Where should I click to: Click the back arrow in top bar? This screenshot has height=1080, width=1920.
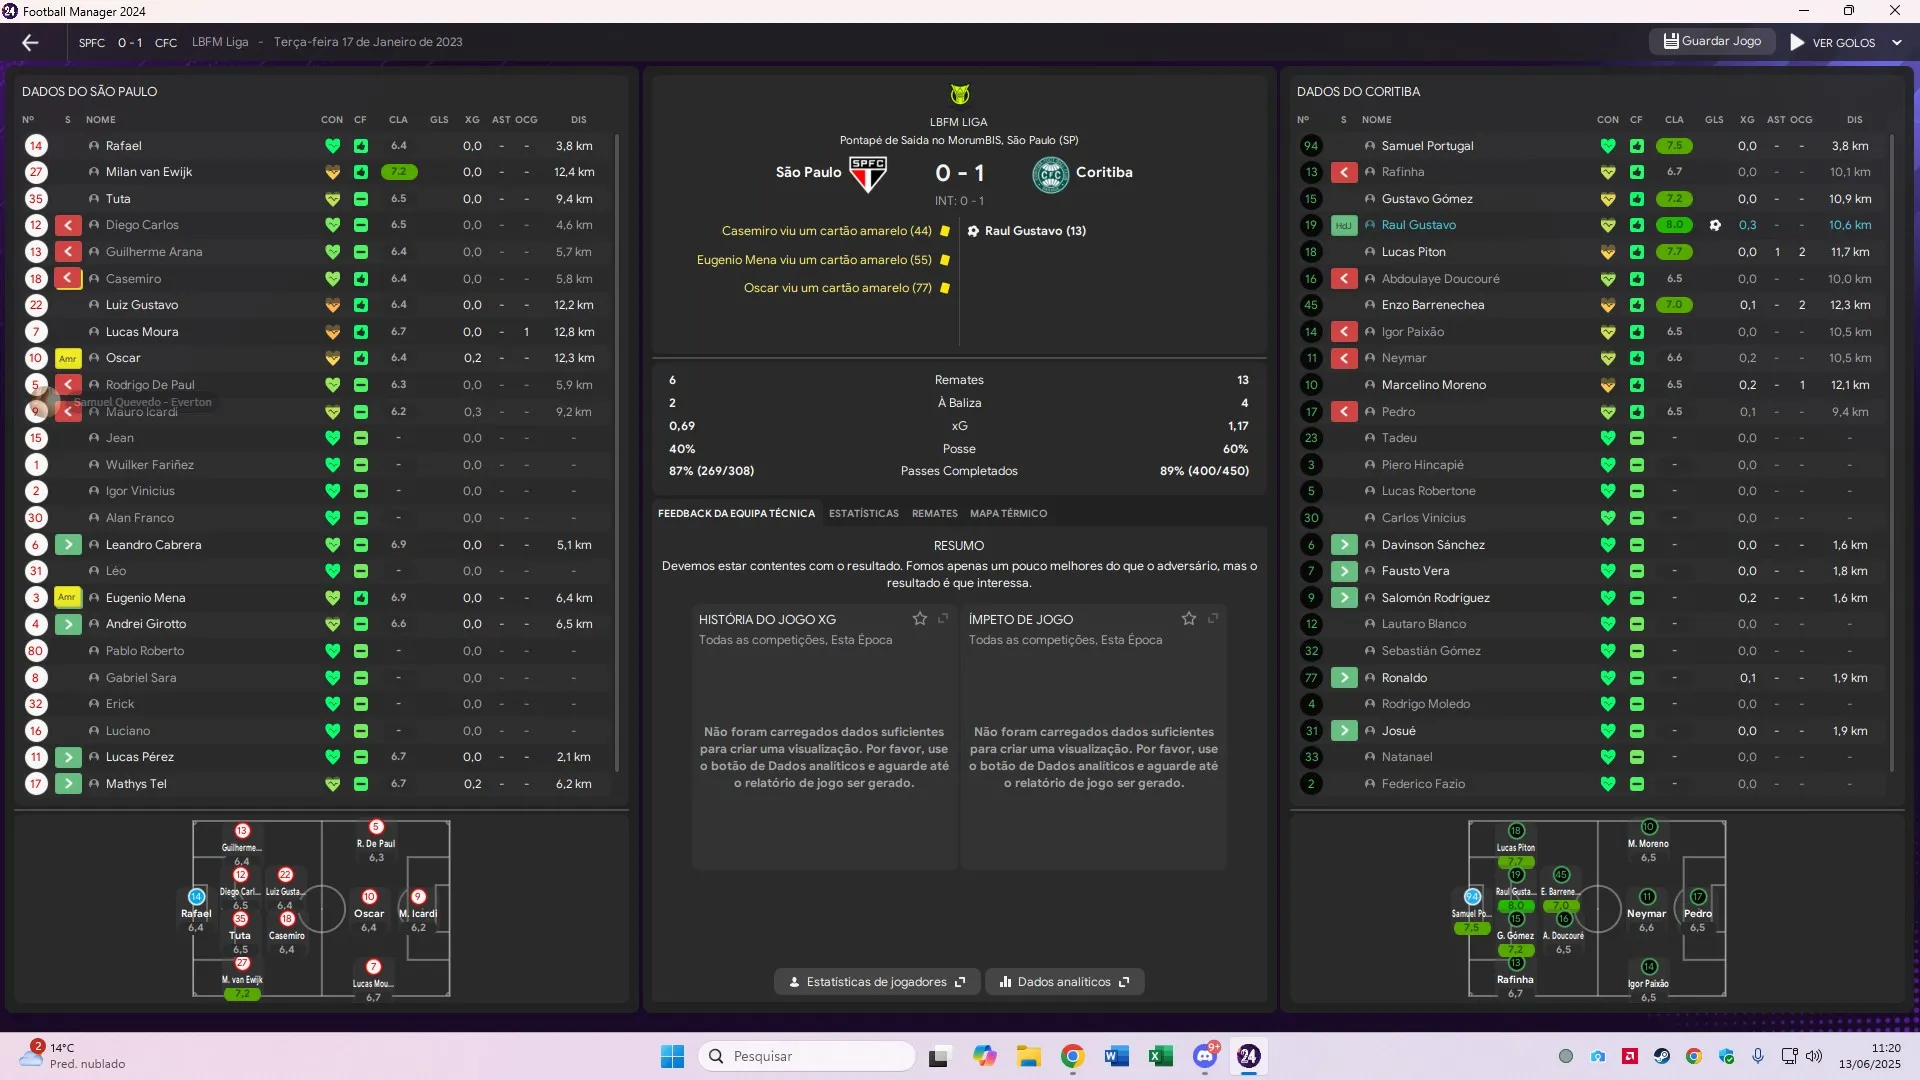[x=30, y=42]
